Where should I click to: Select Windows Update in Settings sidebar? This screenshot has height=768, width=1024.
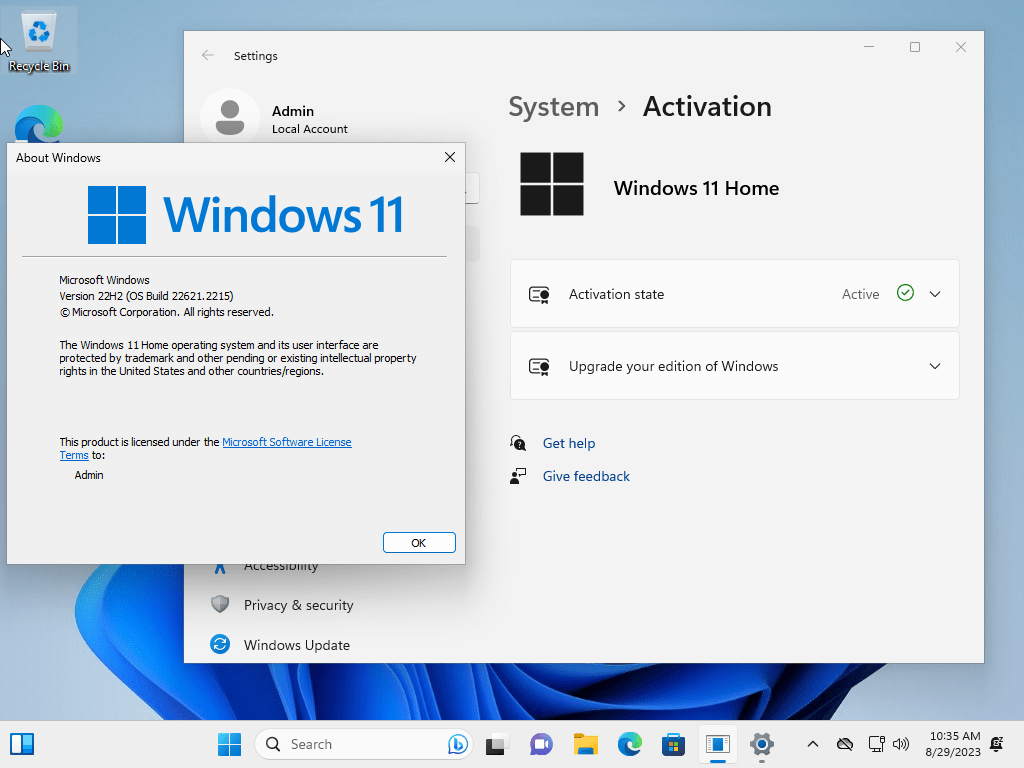[296, 645]
